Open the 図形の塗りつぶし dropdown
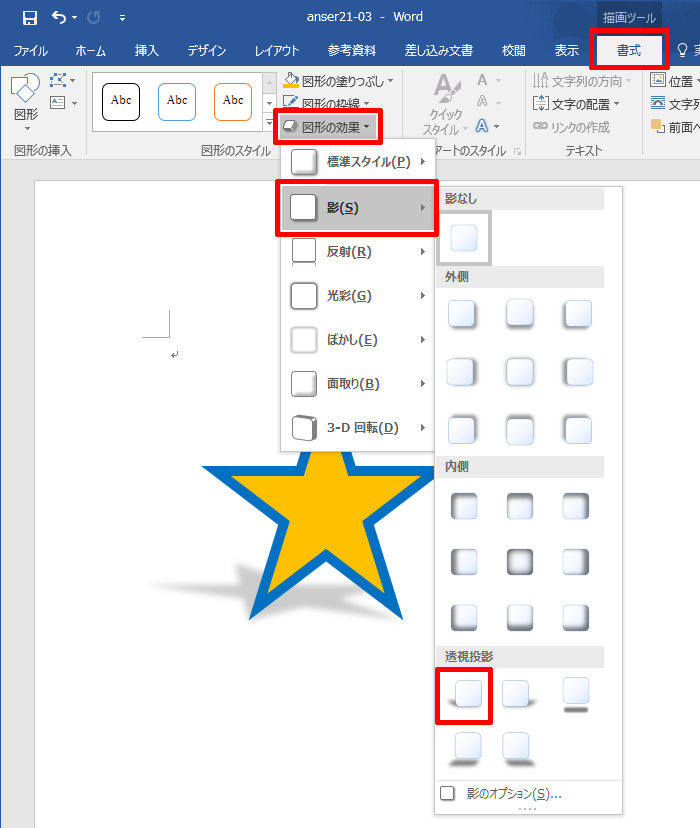This screenshot has height=828, width=700. point(338,81)
